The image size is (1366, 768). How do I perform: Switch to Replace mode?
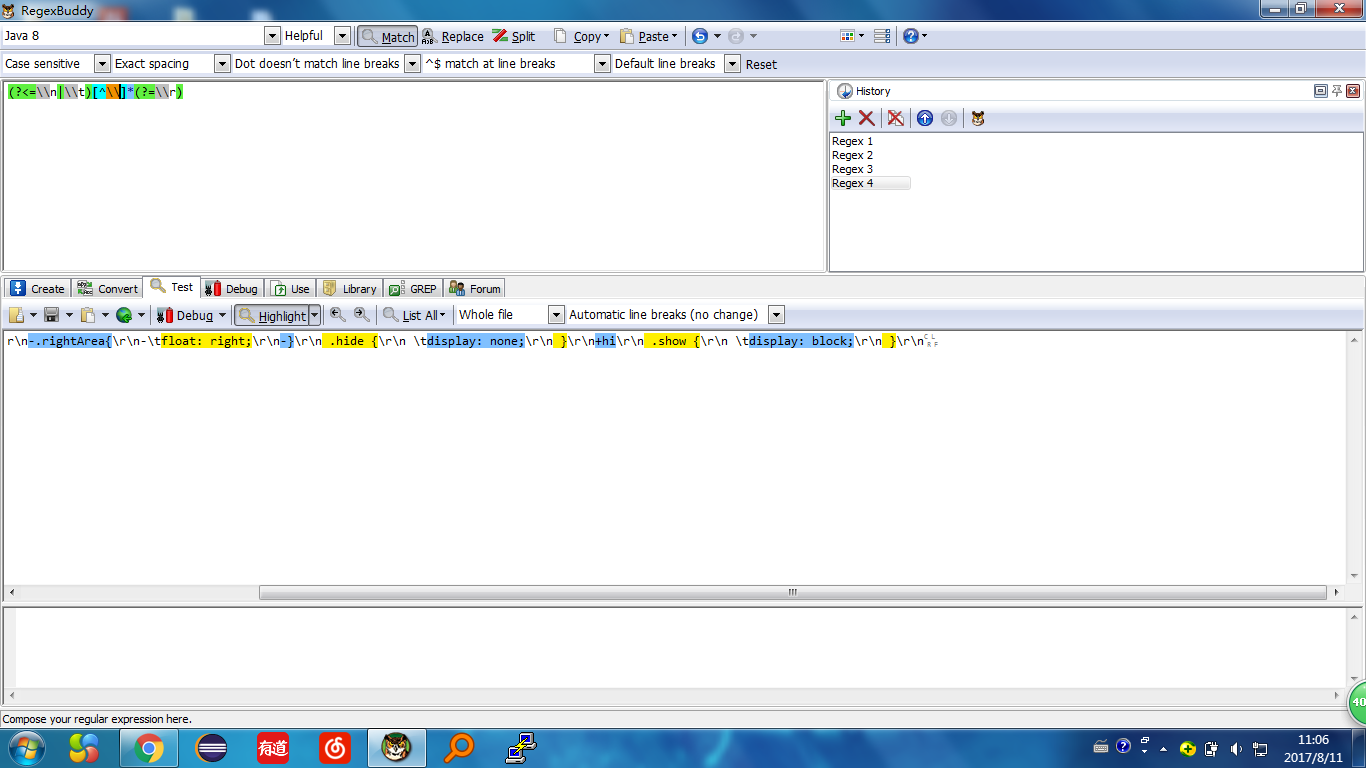pyautogui.click(x=452, y=36)
